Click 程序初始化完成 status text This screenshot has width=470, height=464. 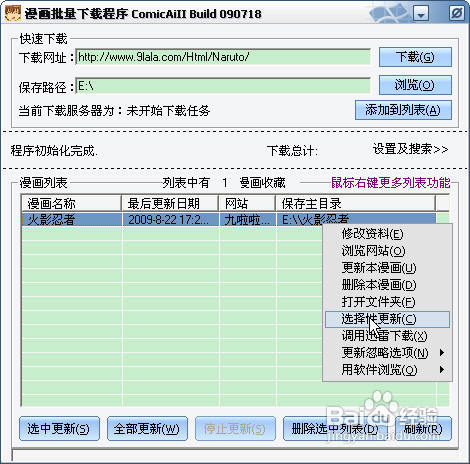(x=54, y=151)
